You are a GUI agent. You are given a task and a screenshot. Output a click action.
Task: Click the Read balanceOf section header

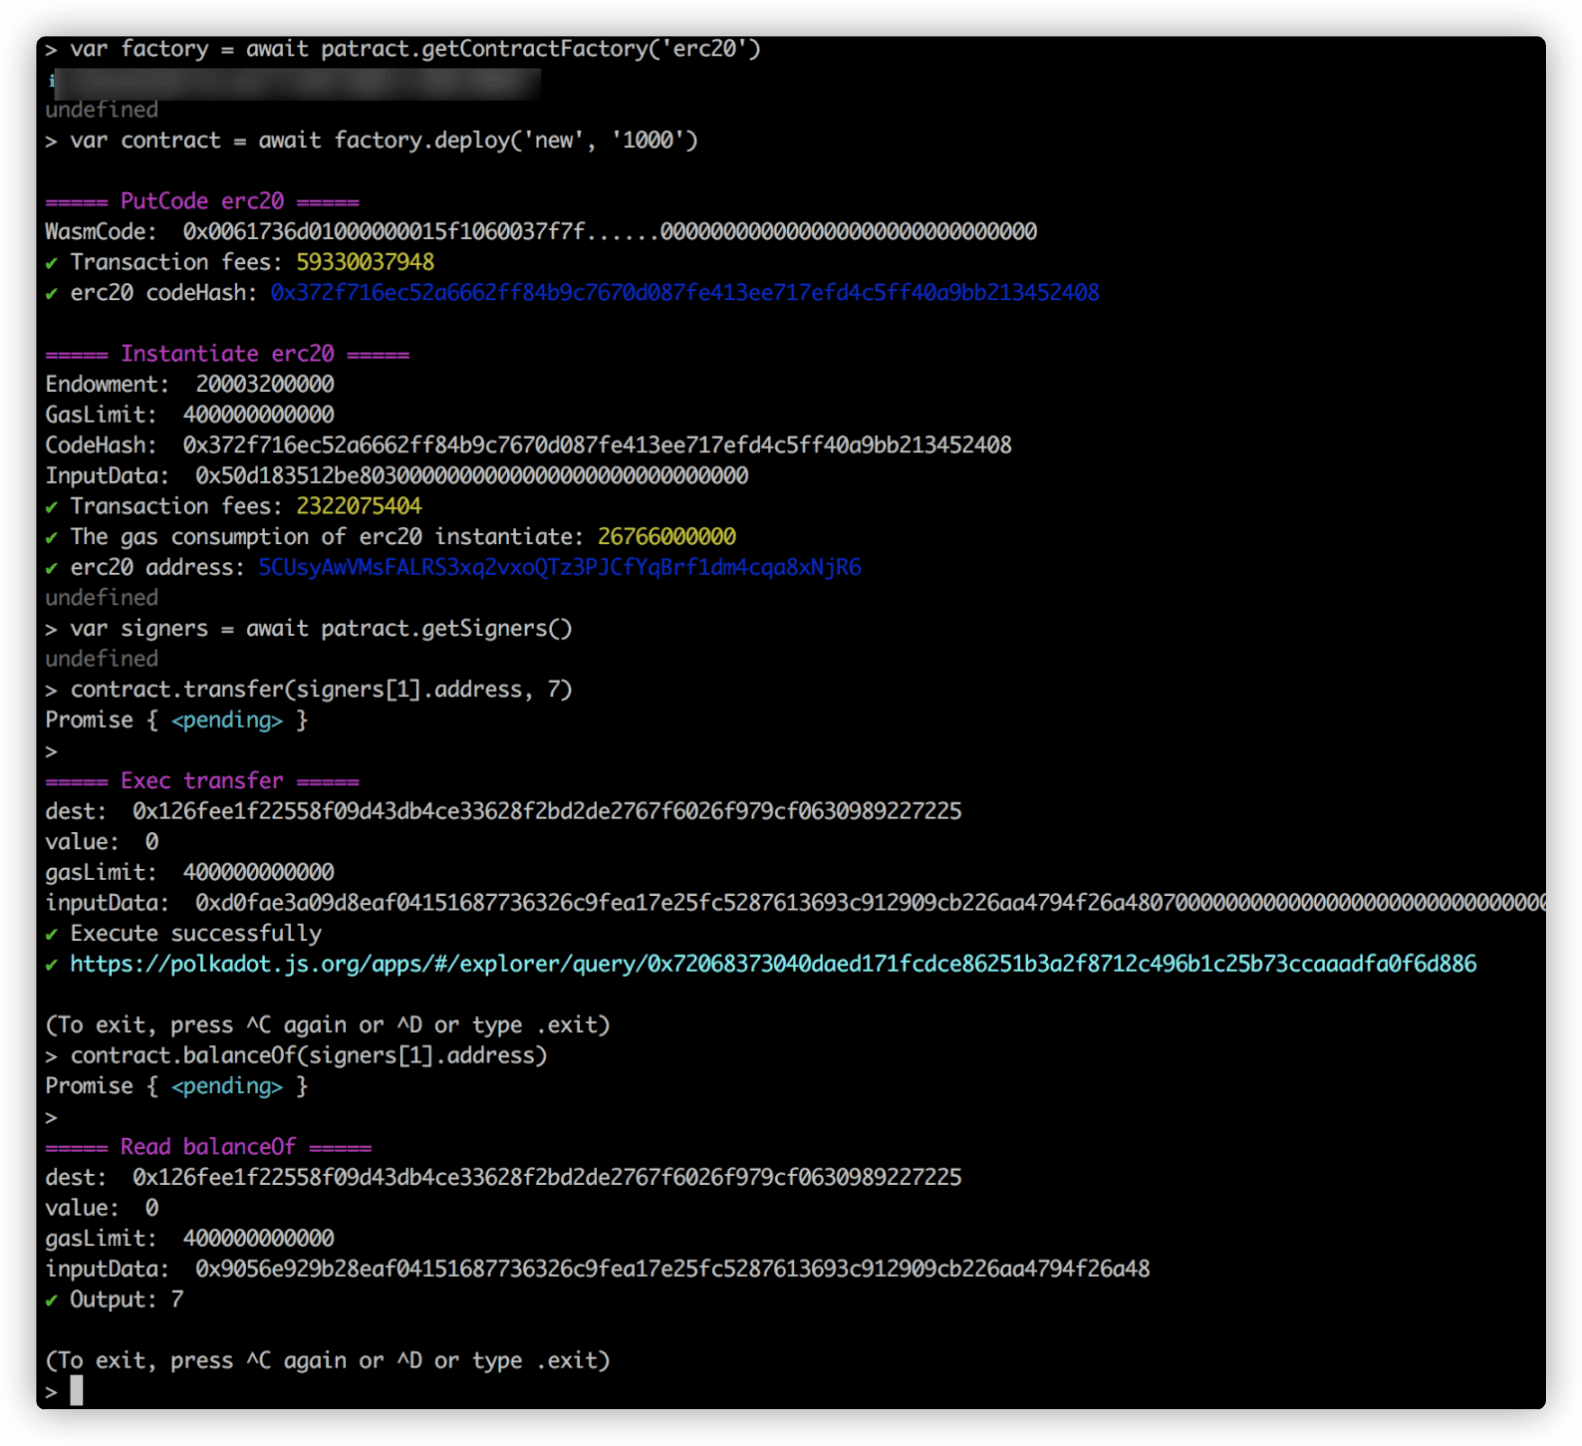tap(208, 1147)
